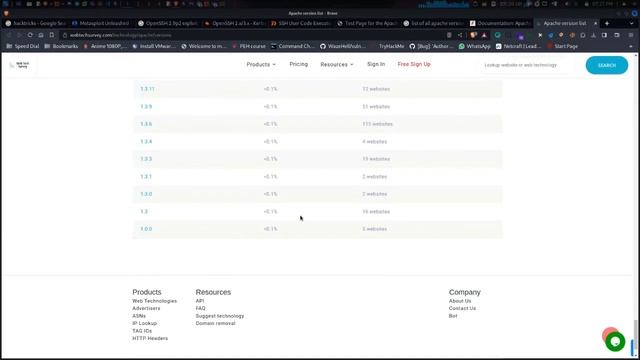The image size is (640, 360).
Task: Open the Advertisers footer link
Action: pyautogui.click(x=146, y=309)
